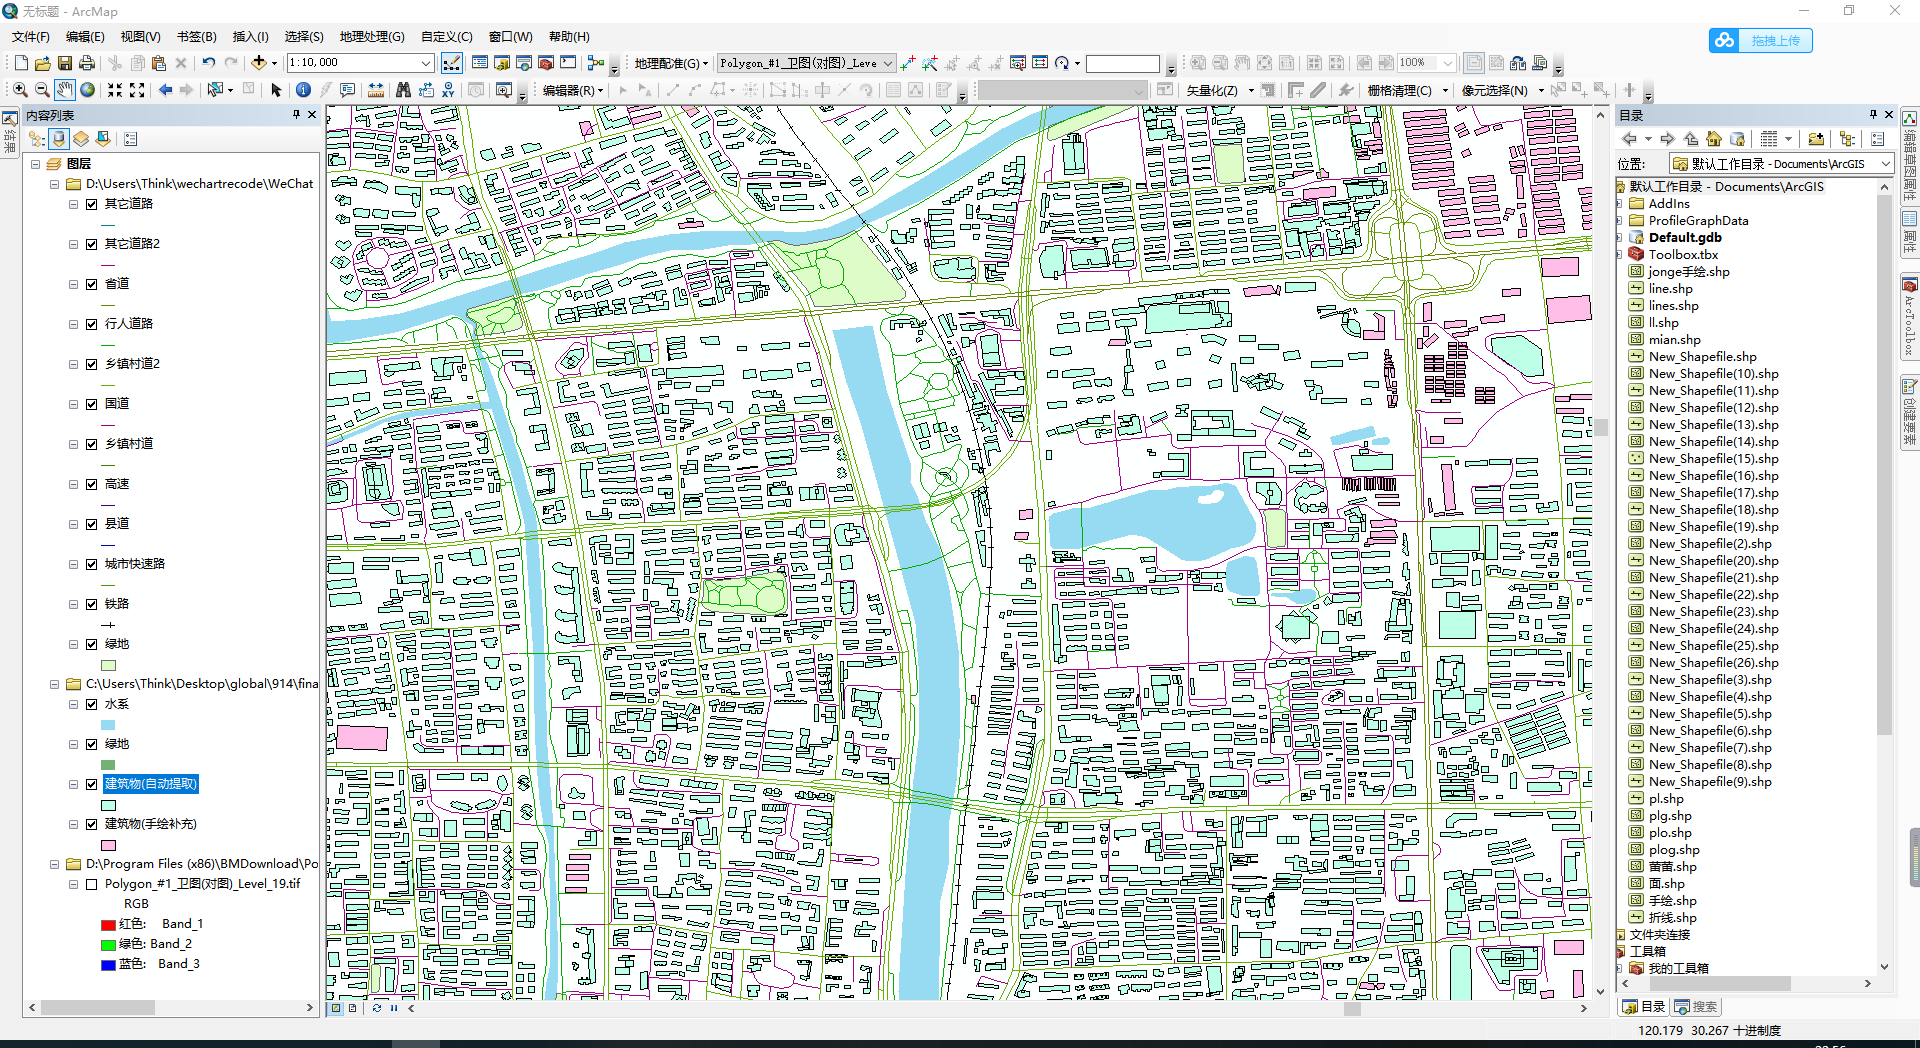Click the Full Extent globe icon
Viewport: 1920px width, 1048px height.
pos(88,90)
